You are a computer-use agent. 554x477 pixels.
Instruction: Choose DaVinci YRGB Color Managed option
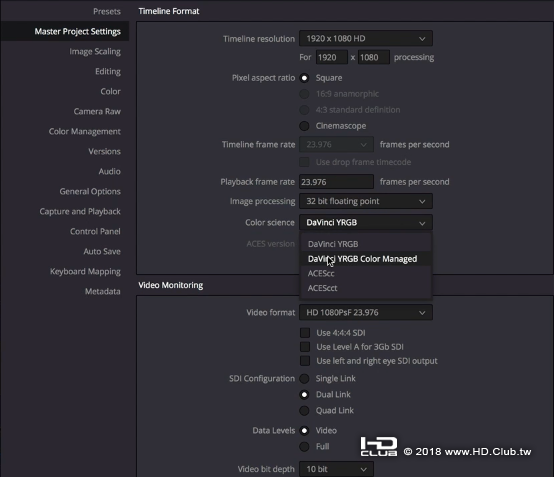click(366, 259)
